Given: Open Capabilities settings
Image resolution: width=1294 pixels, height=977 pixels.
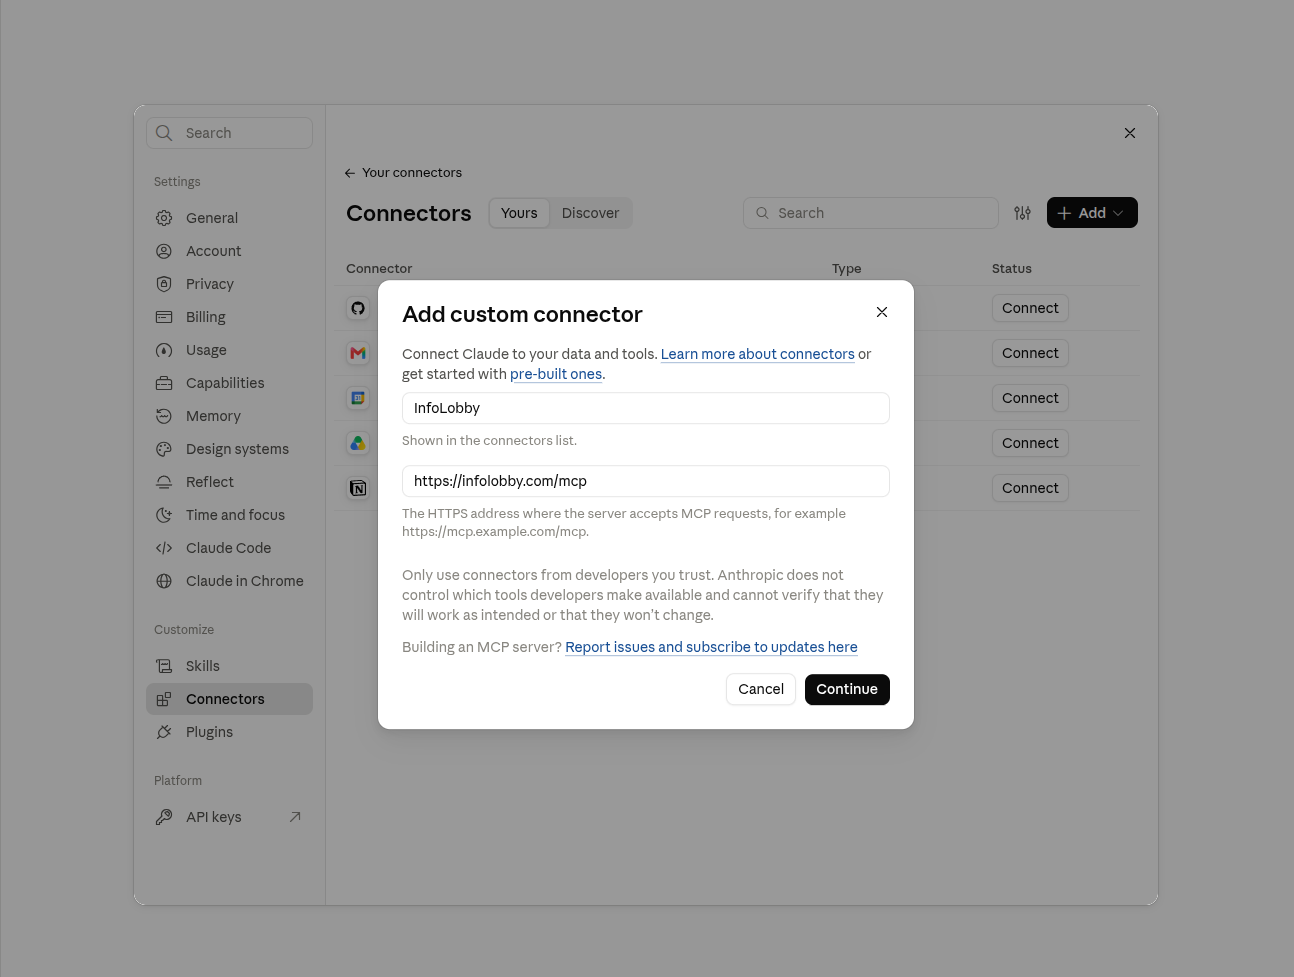Looking at the screenshot, I should click(229, 383).
